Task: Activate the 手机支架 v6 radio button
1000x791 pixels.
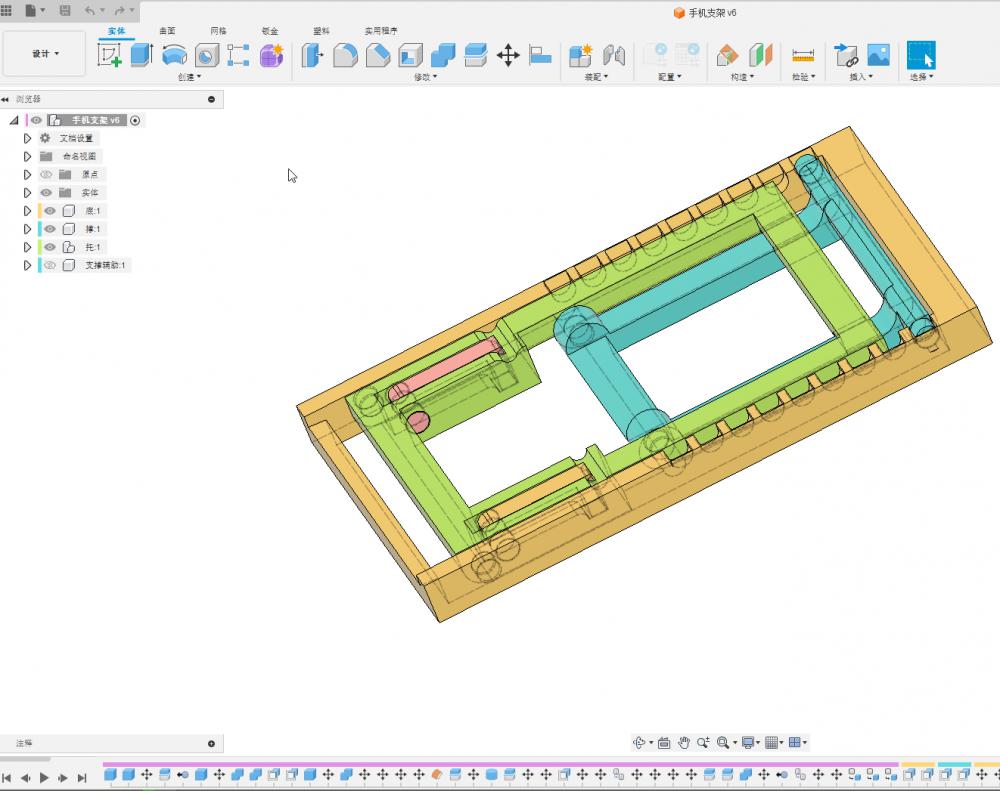Action: point(135,120)
